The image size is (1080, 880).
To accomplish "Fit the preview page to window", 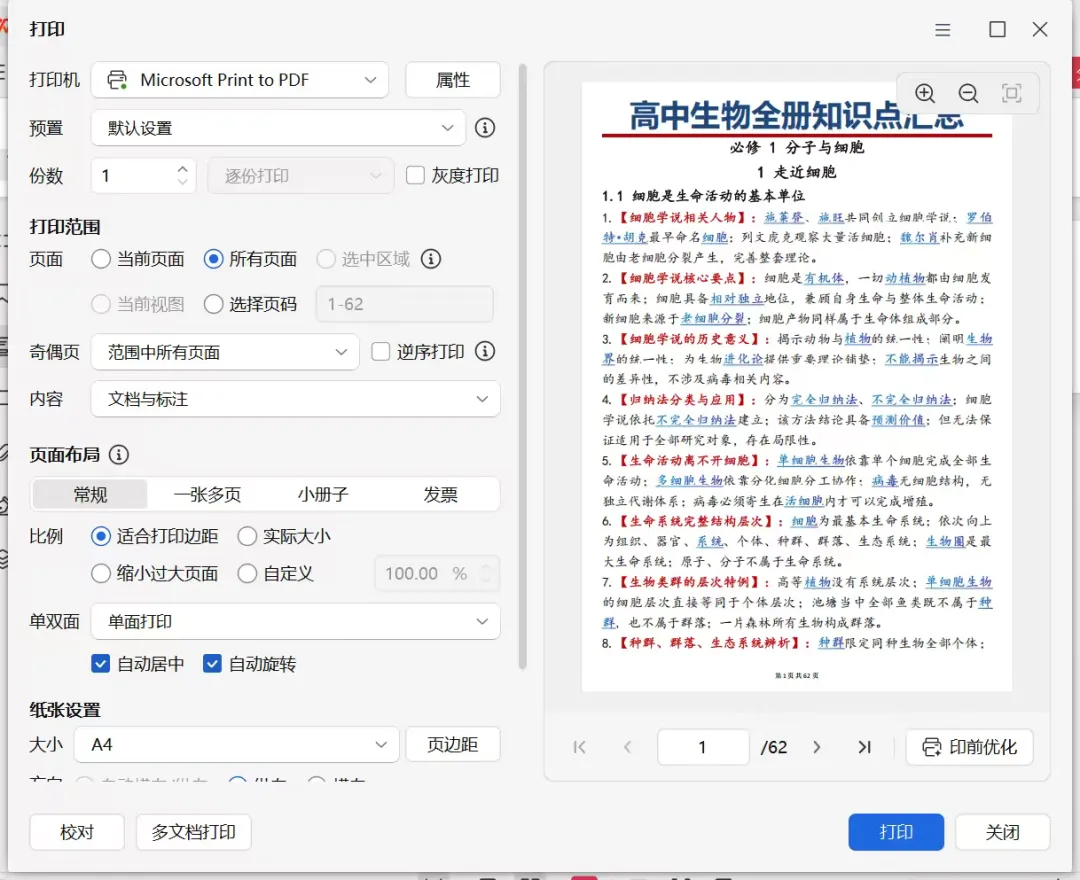I will (x=1011, y=93).
